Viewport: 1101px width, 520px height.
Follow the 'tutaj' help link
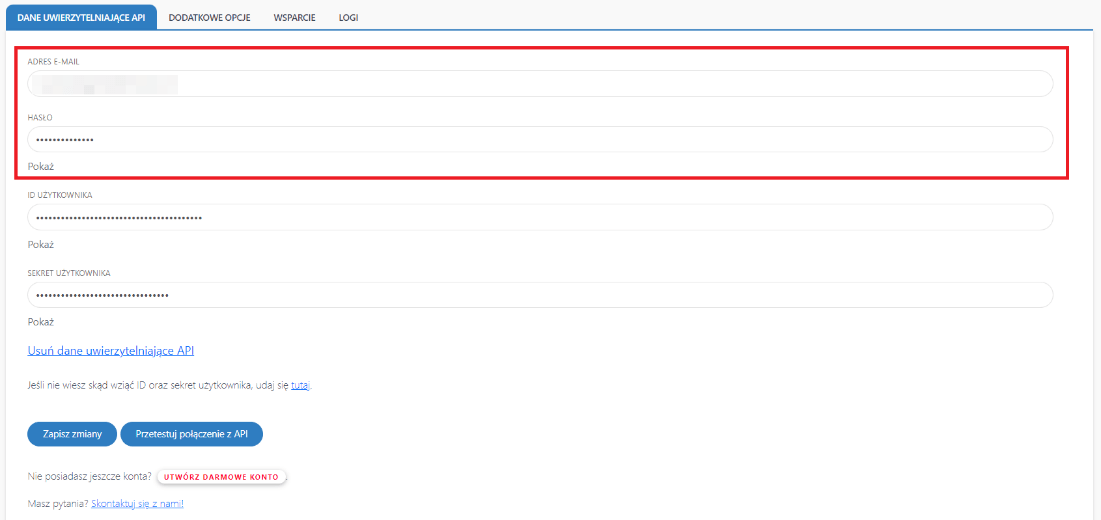[x=300, y=385]
